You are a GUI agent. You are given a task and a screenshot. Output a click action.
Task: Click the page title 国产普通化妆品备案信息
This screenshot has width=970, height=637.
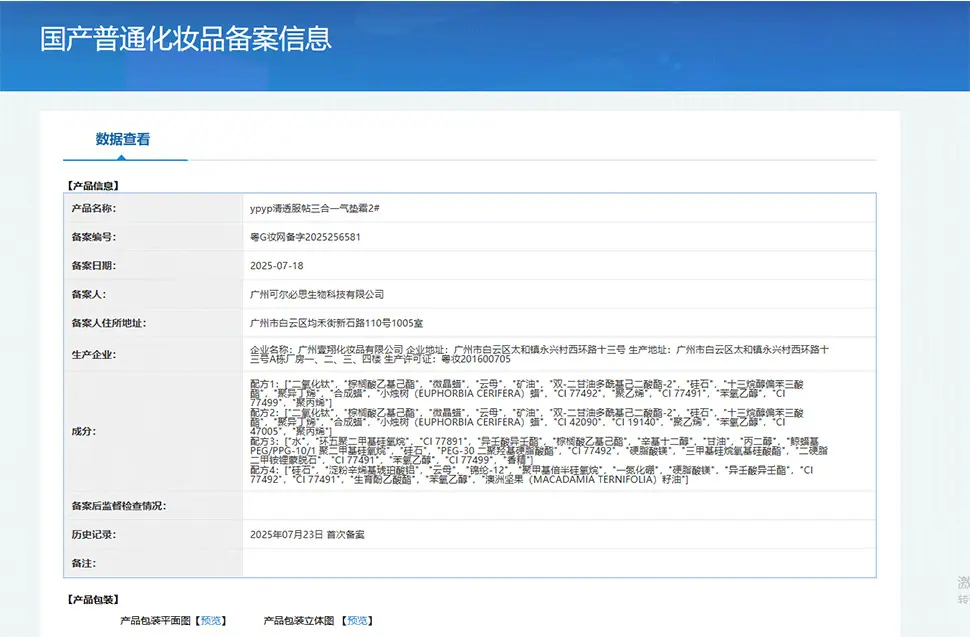[x=186, y=39]
